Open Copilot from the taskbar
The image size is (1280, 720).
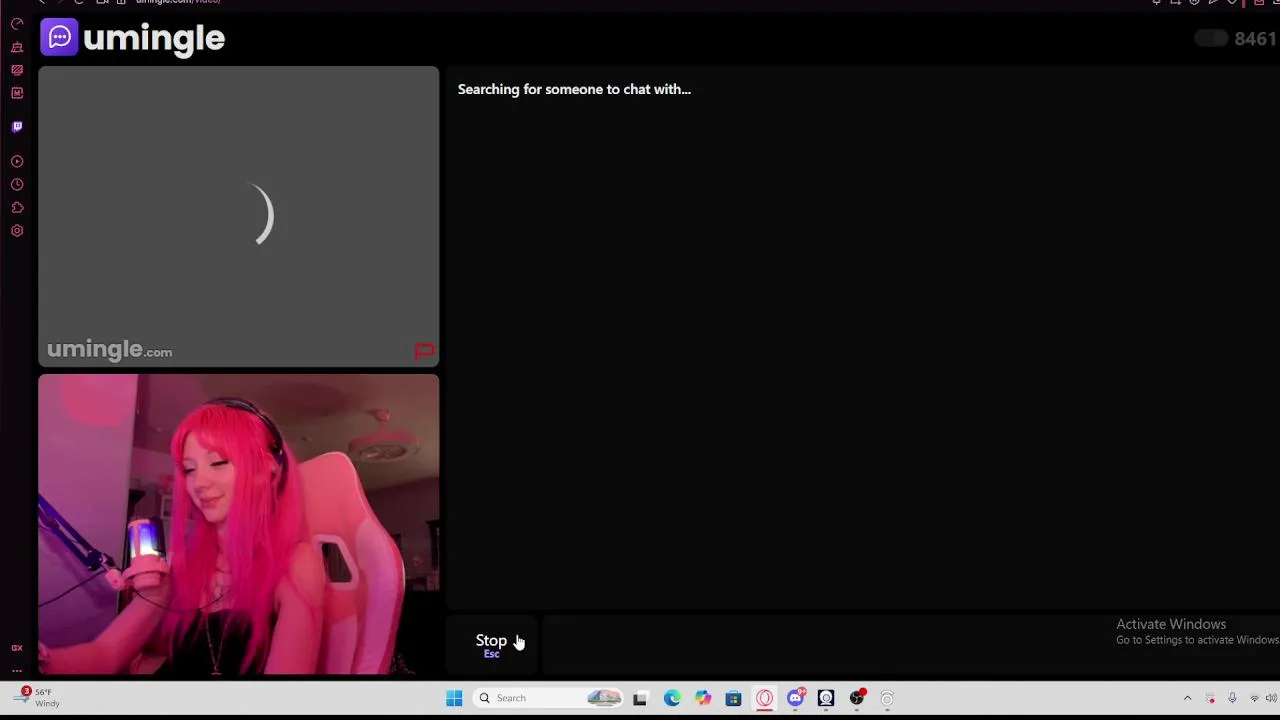(x=703, y=698)
